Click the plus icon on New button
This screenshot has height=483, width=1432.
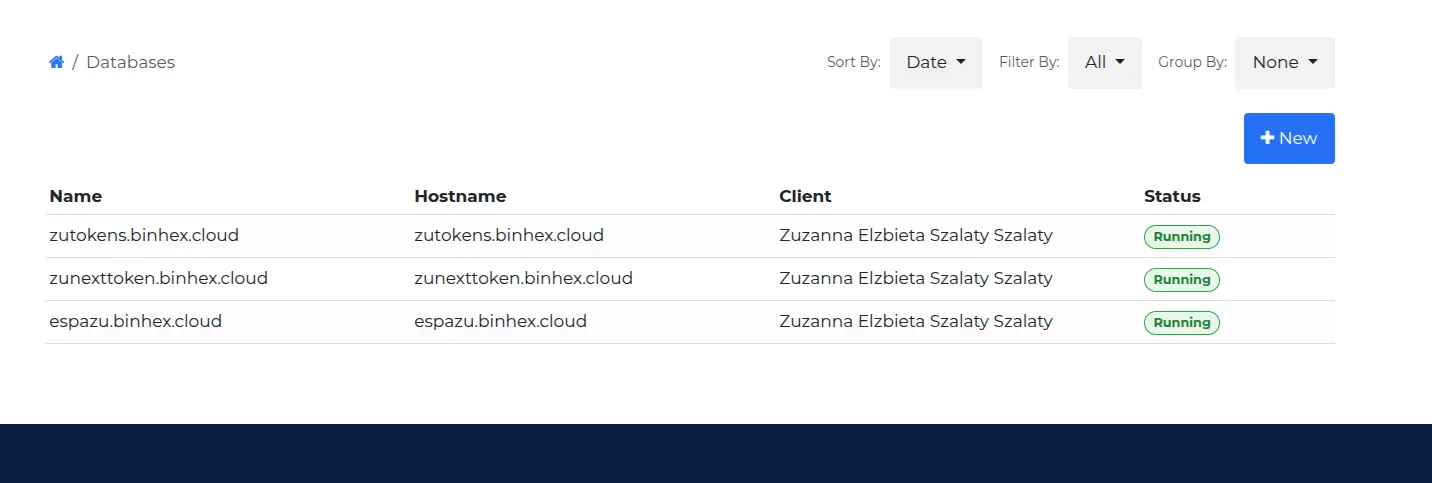[1267, 138]
